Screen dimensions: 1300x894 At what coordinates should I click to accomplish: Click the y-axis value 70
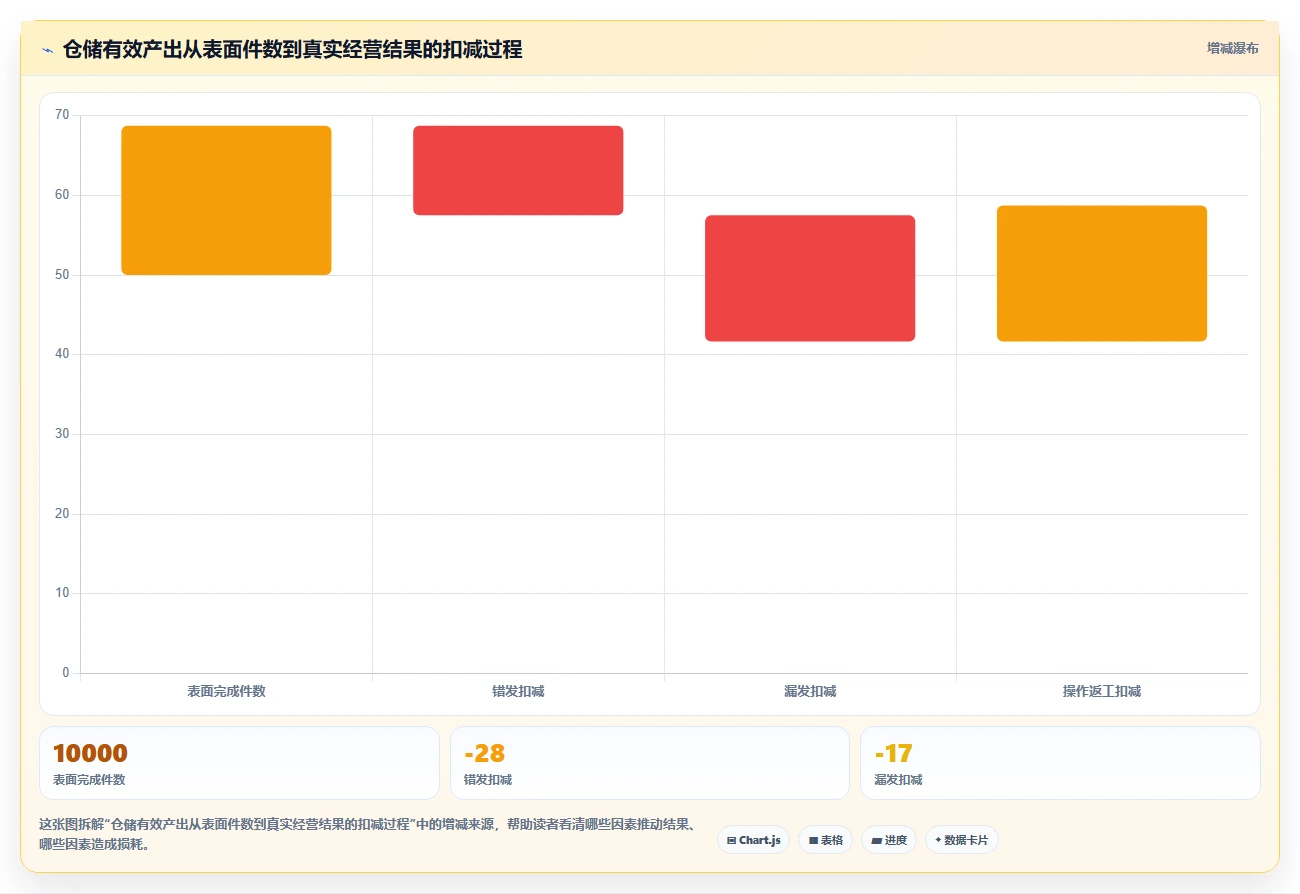[62, 115]
